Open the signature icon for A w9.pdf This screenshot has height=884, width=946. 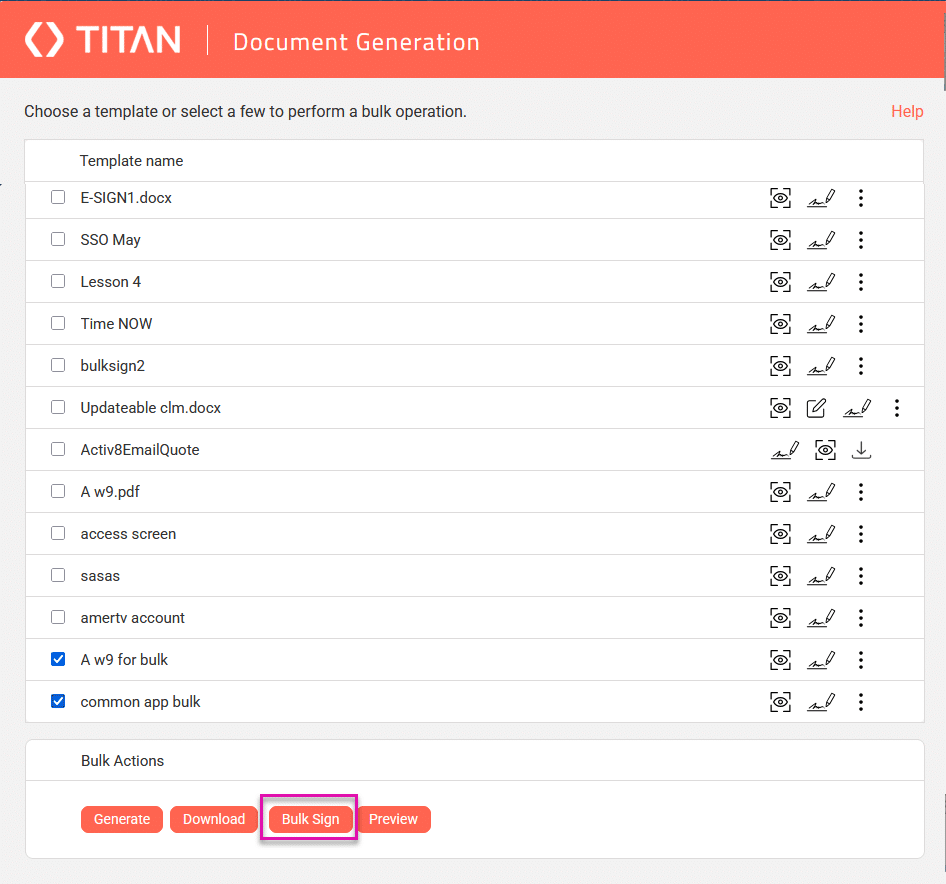821,491
